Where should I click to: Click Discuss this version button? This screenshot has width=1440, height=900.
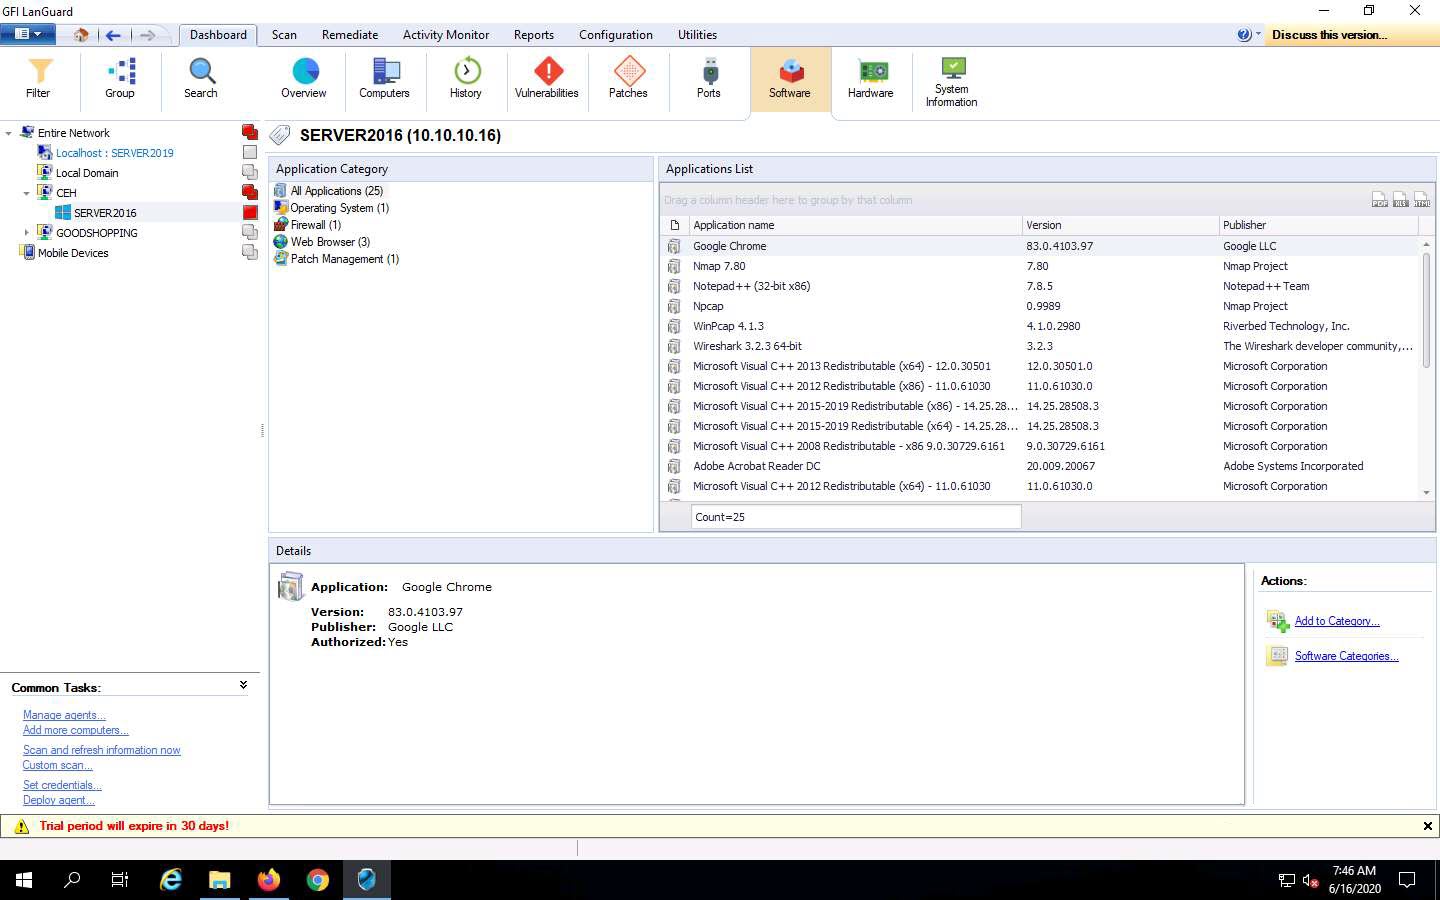pos(1329,35)
